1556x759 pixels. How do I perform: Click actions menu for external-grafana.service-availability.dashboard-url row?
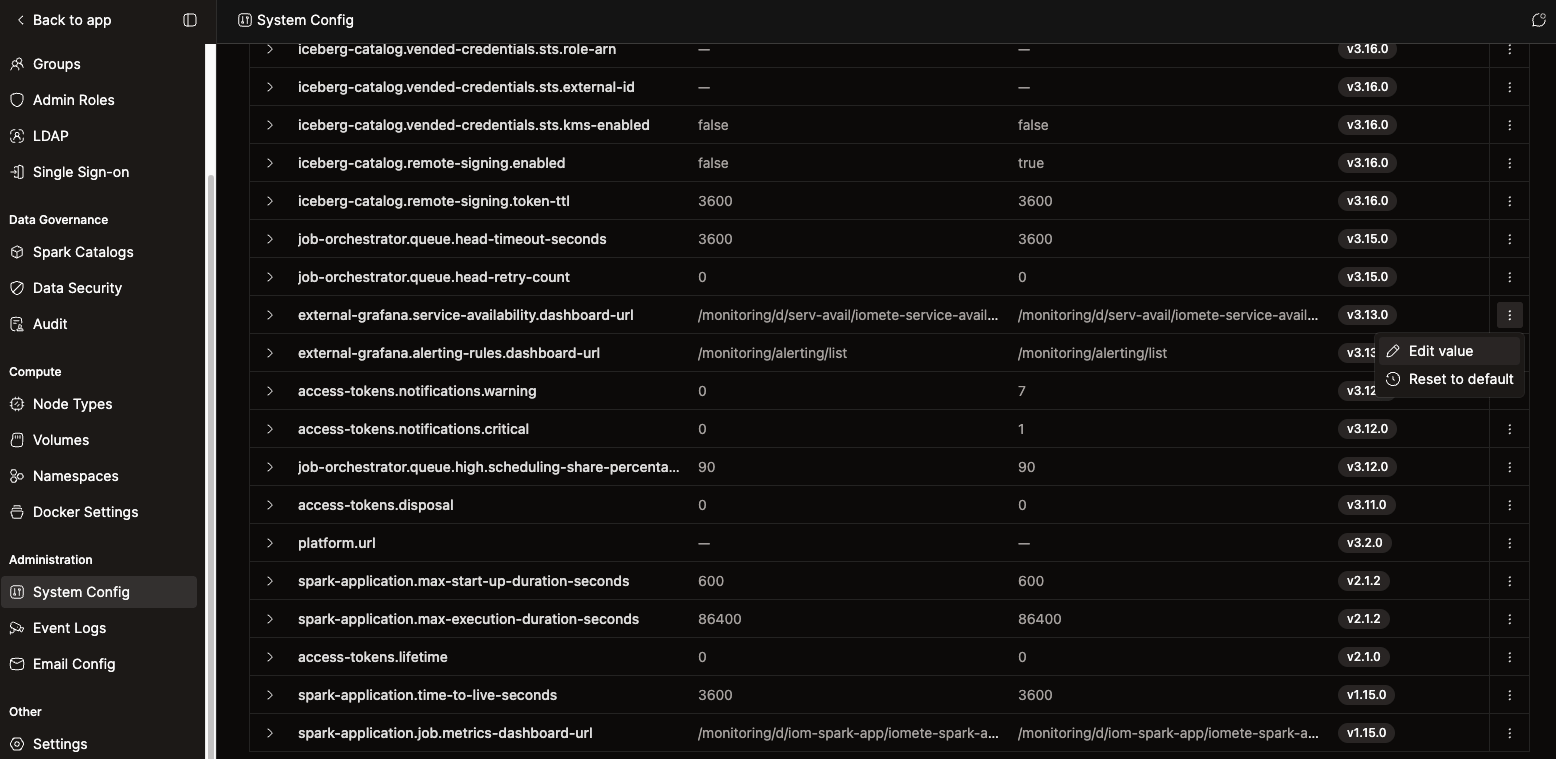point(1509,315)
